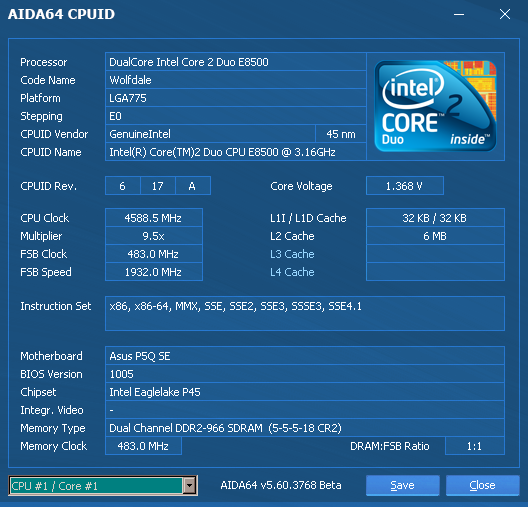Click the Wolfdale code name value

[236, 80]
